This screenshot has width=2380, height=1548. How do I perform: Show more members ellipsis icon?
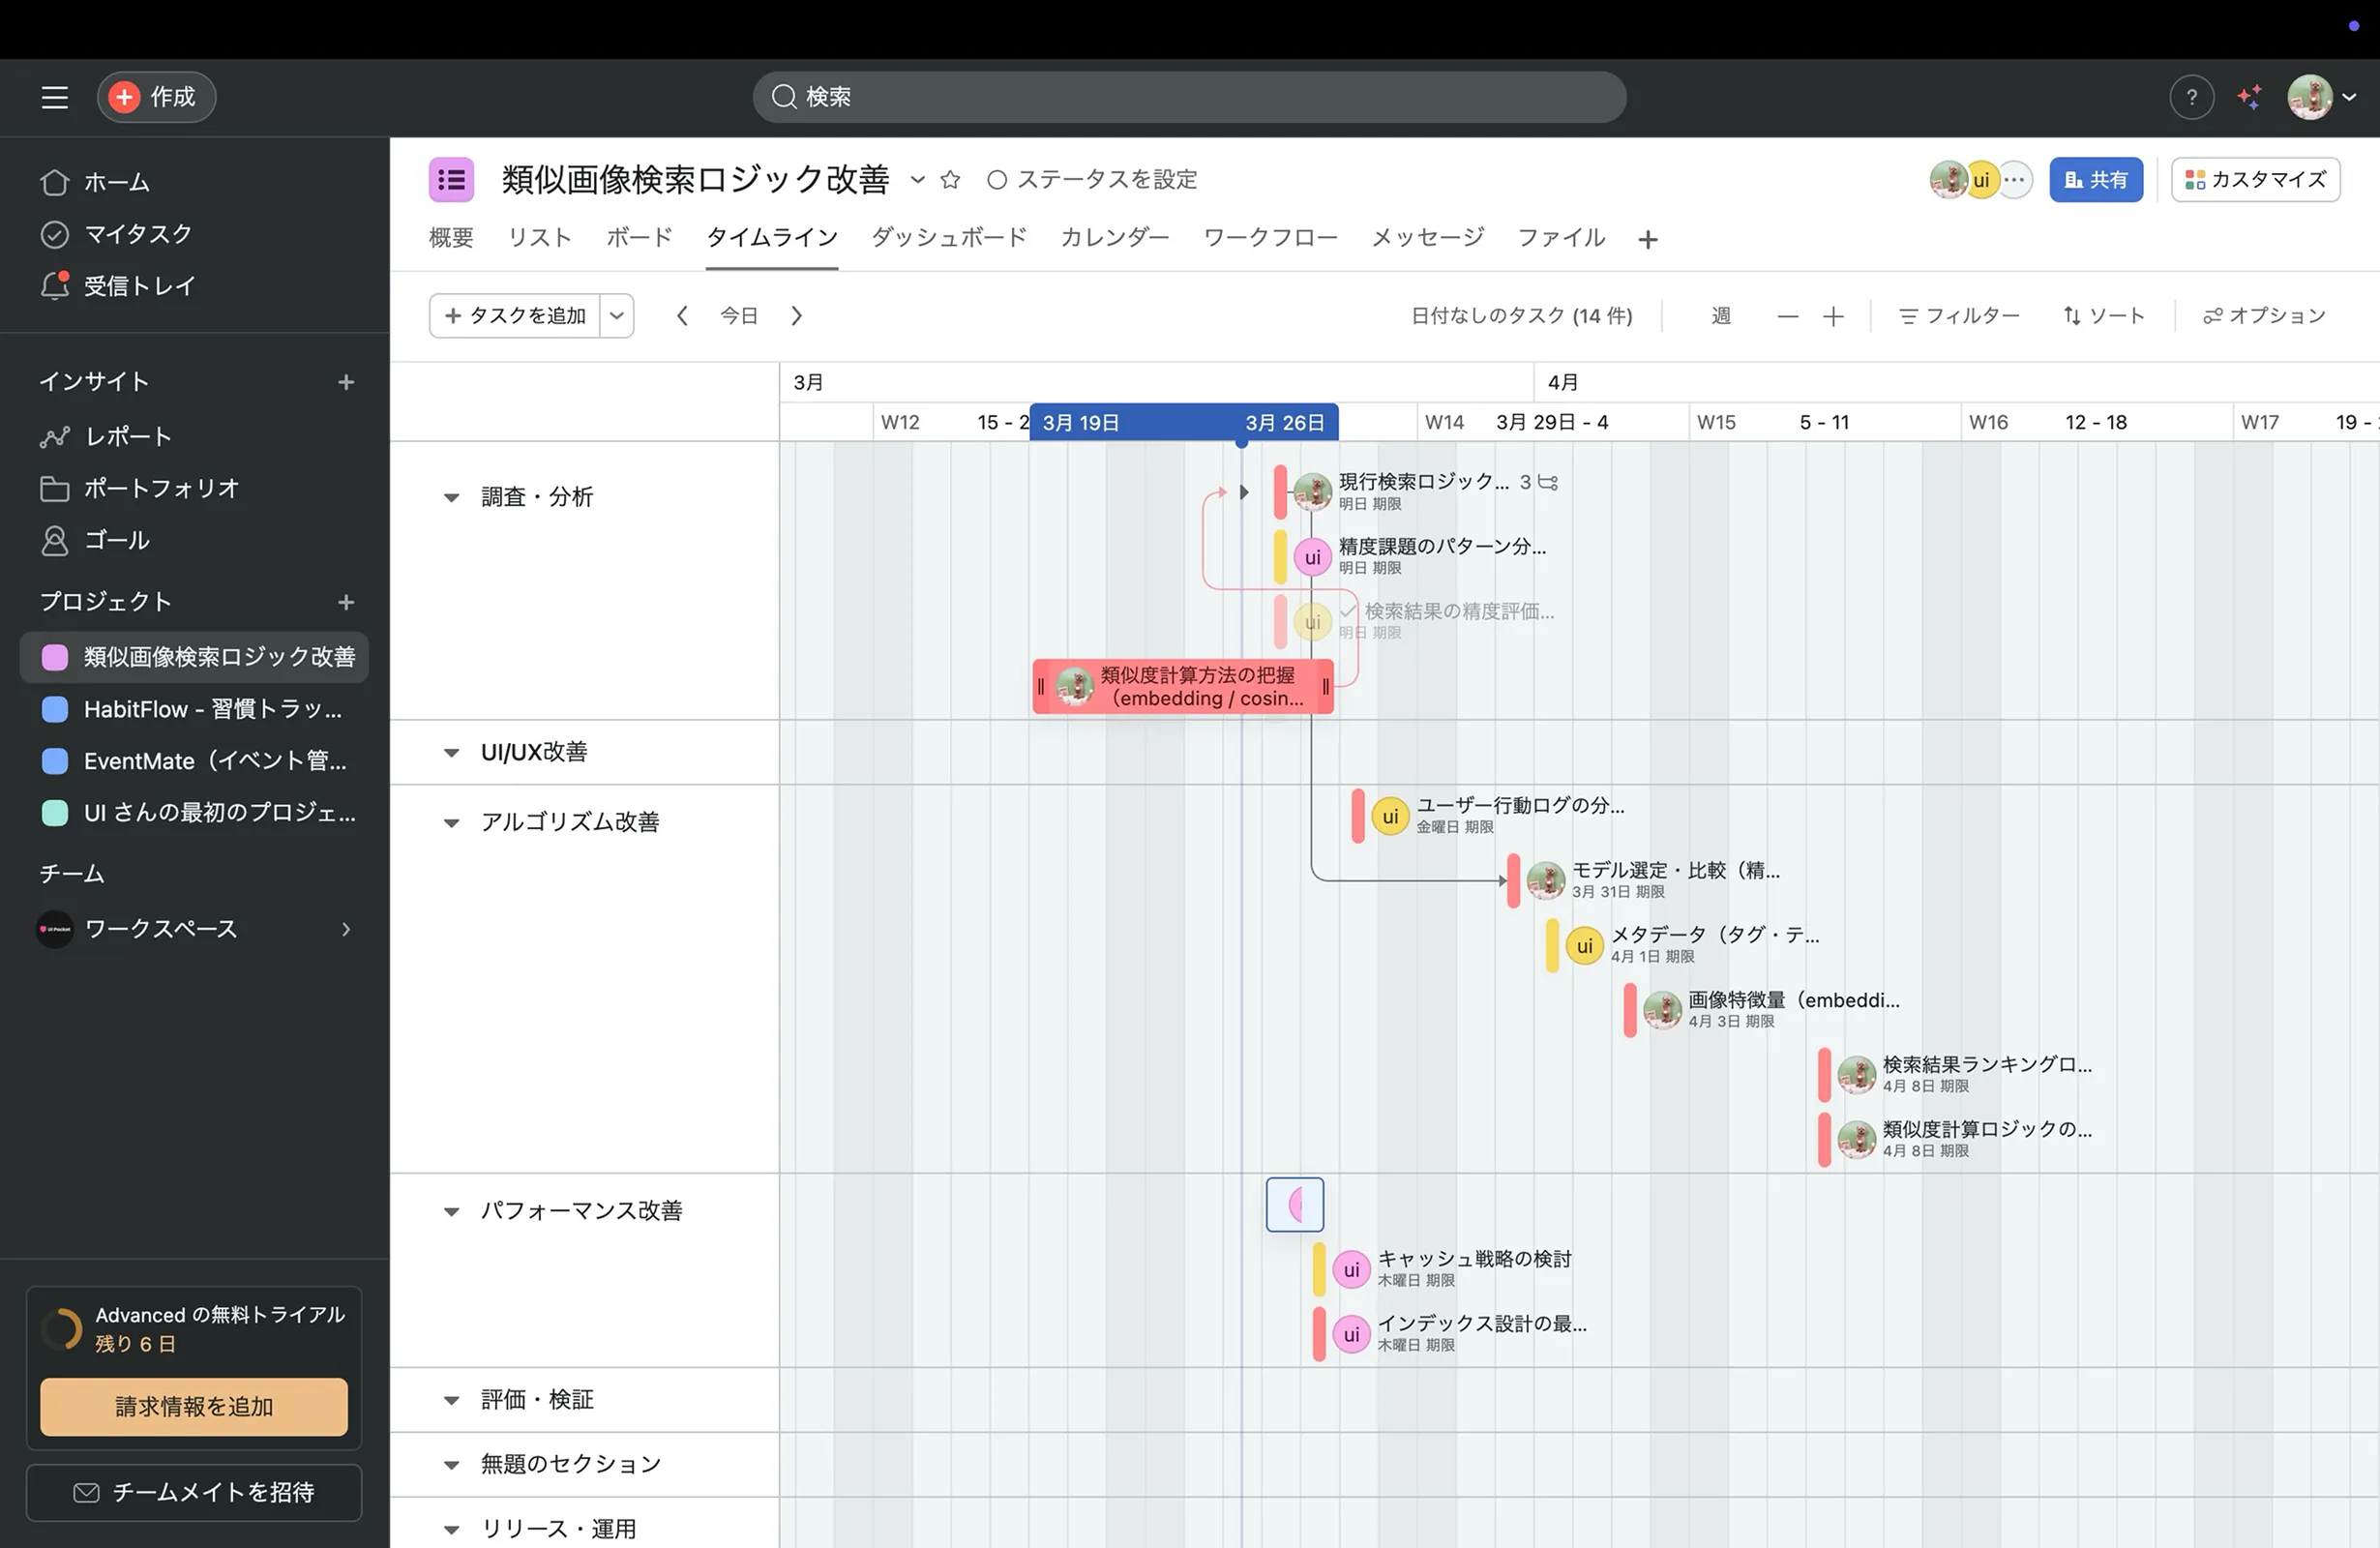(2015, 180)
